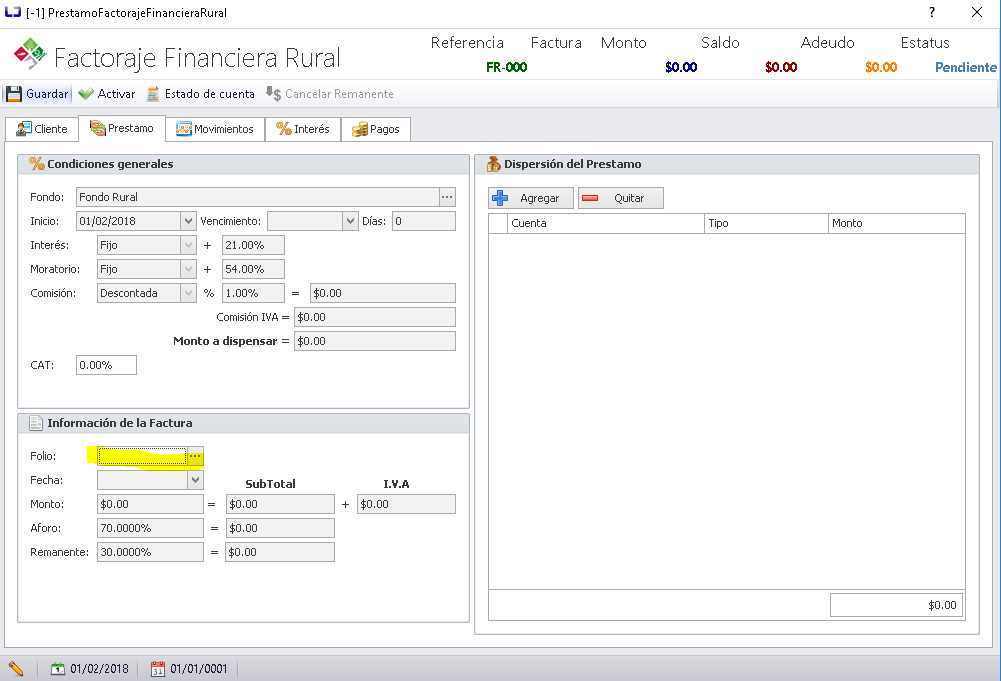Click Cancelar Remanente in toolbar
Viewport: 1001px width, 681px height.
(x=330, y=94)
